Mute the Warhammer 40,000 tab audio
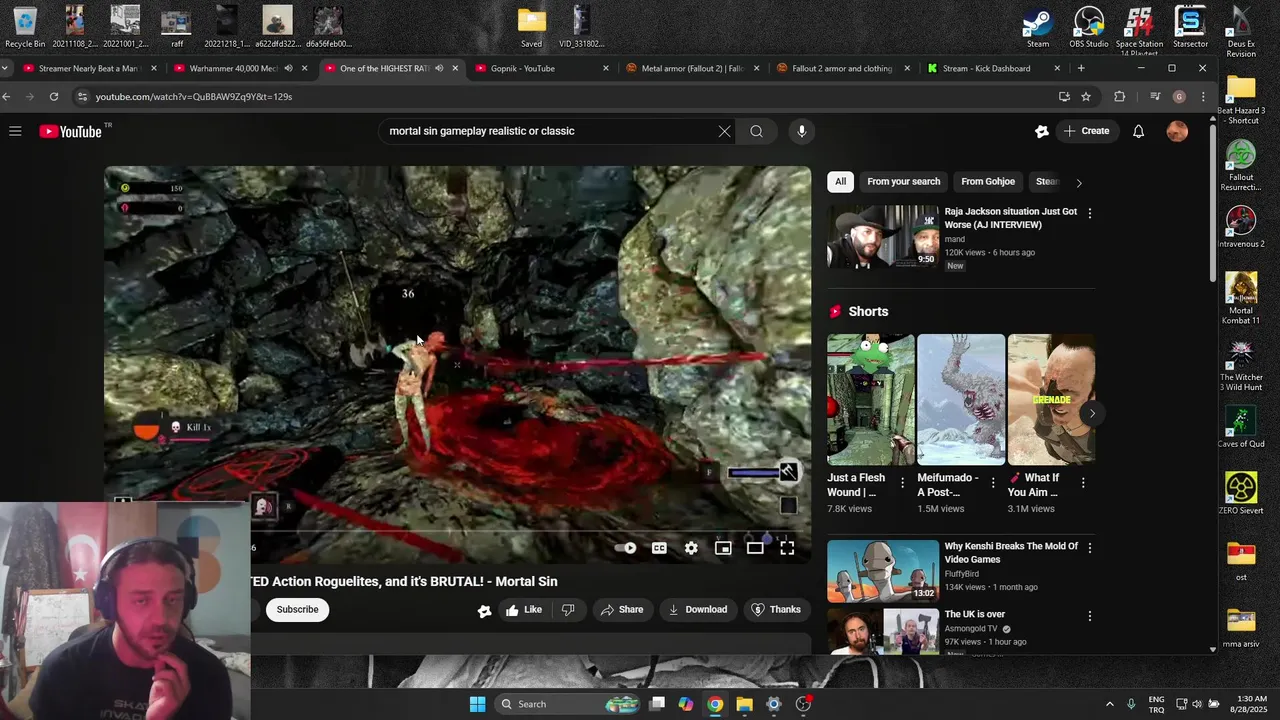 coord(288,68)
